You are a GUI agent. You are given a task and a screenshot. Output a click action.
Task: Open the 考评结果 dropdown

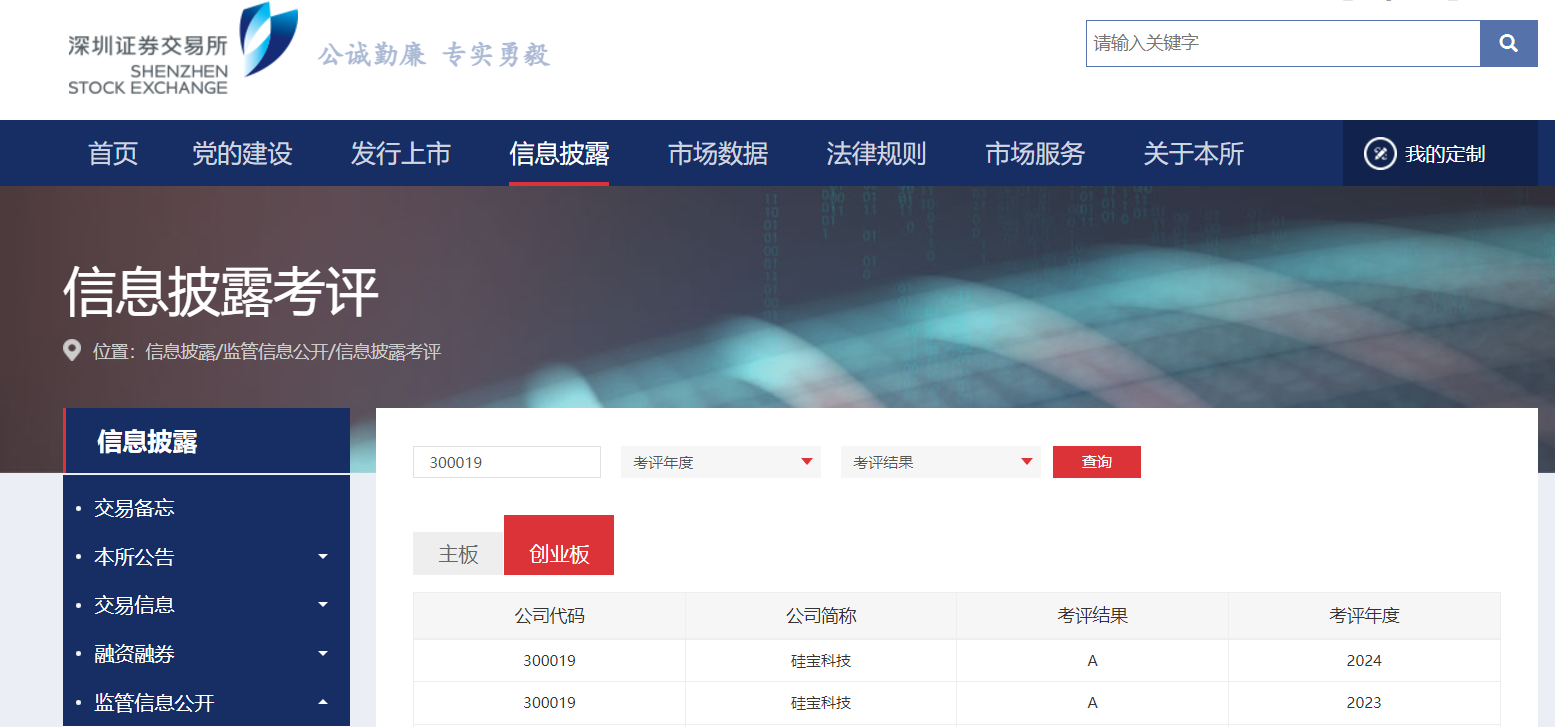pyautogui.click(x=940, y=462)
